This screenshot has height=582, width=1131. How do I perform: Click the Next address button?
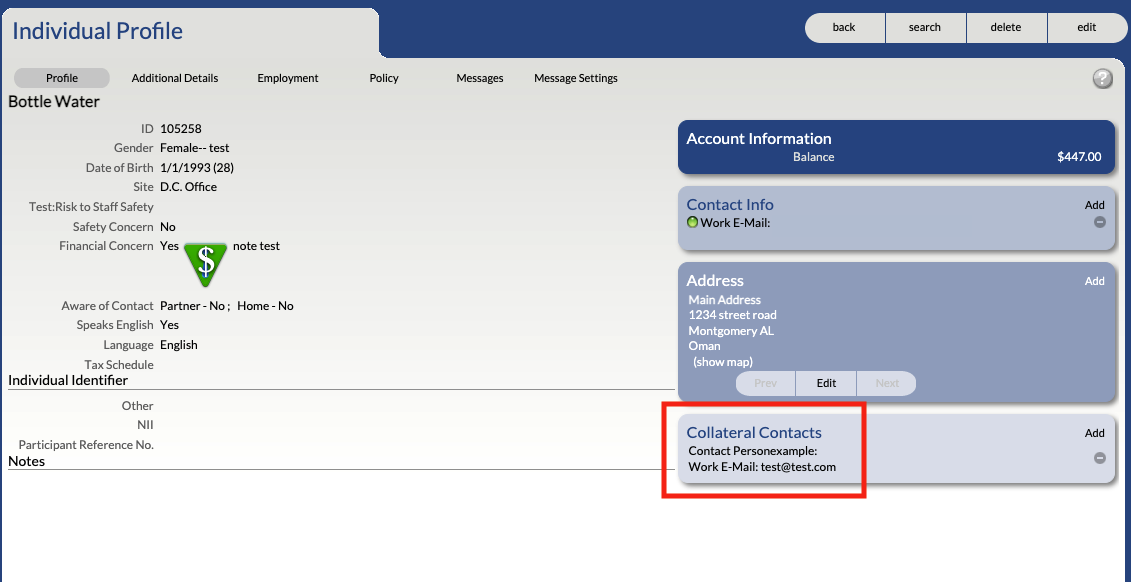pos(886,383)
